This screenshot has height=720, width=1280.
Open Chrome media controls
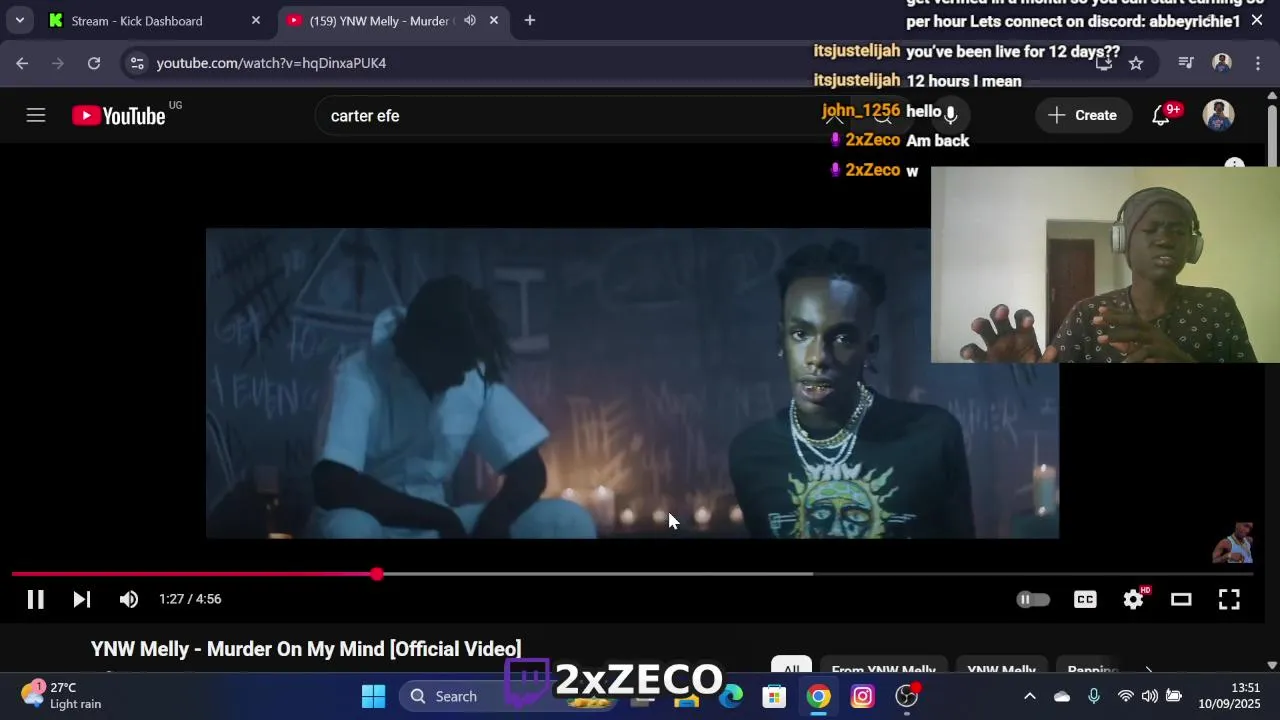coord(1186,63)
